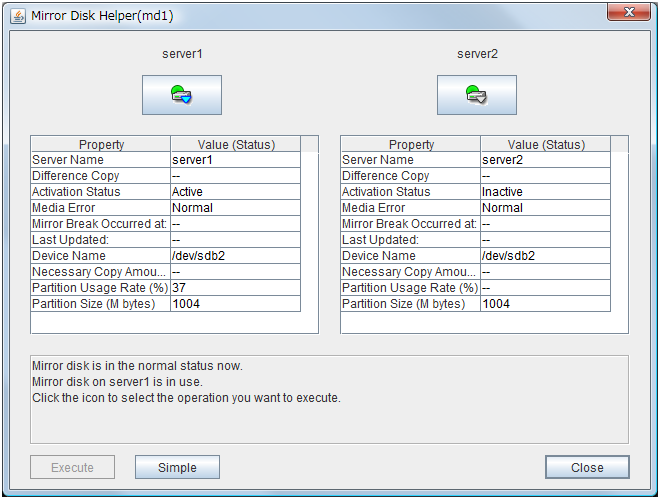Click the server2 mirror disk icon

476,95
